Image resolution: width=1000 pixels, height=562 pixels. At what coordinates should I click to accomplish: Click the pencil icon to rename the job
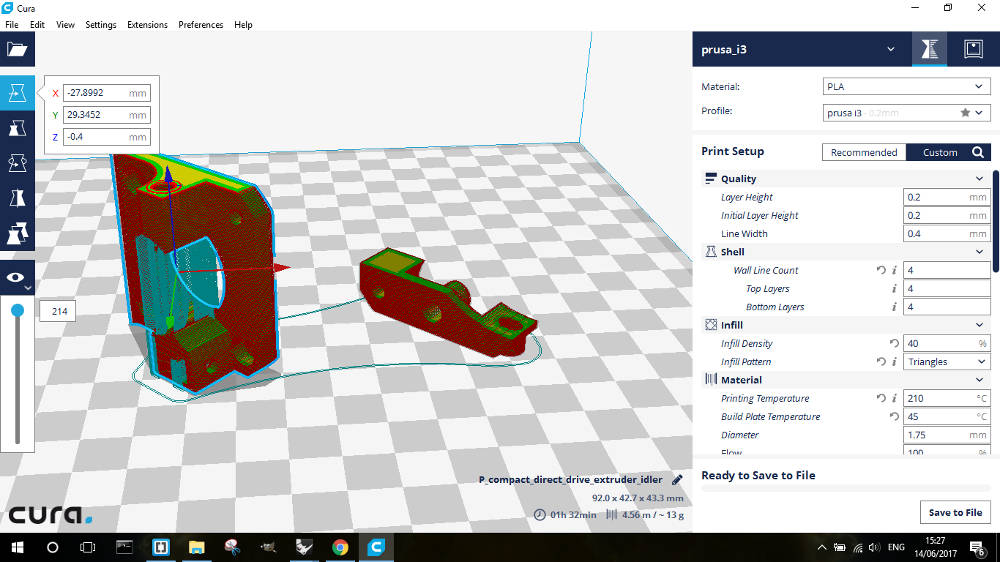click(x=677, y=480)
